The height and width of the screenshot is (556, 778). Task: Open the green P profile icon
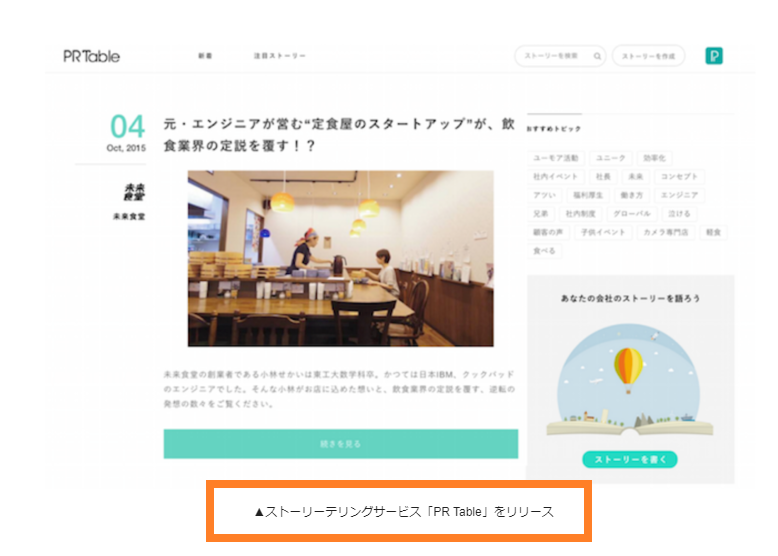713,56
